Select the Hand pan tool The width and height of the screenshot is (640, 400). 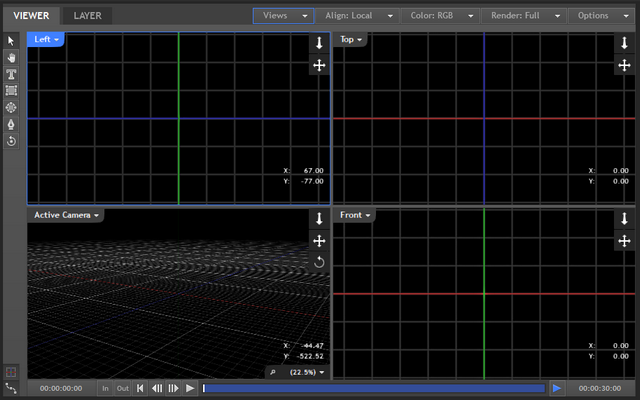[11, 57]
